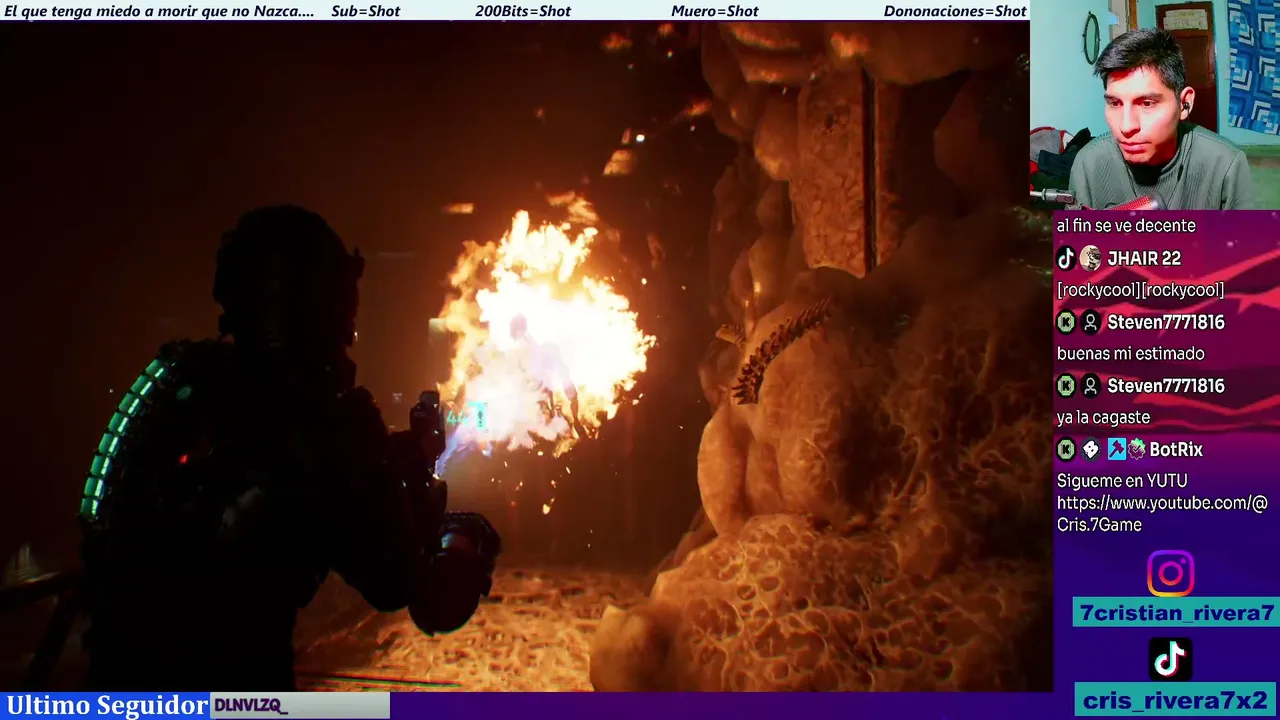Viewport: 1280px width, 720px height.
Task: Click the TikTok badge beside JHAIR 22
Action: click(x=1066, y=258)
